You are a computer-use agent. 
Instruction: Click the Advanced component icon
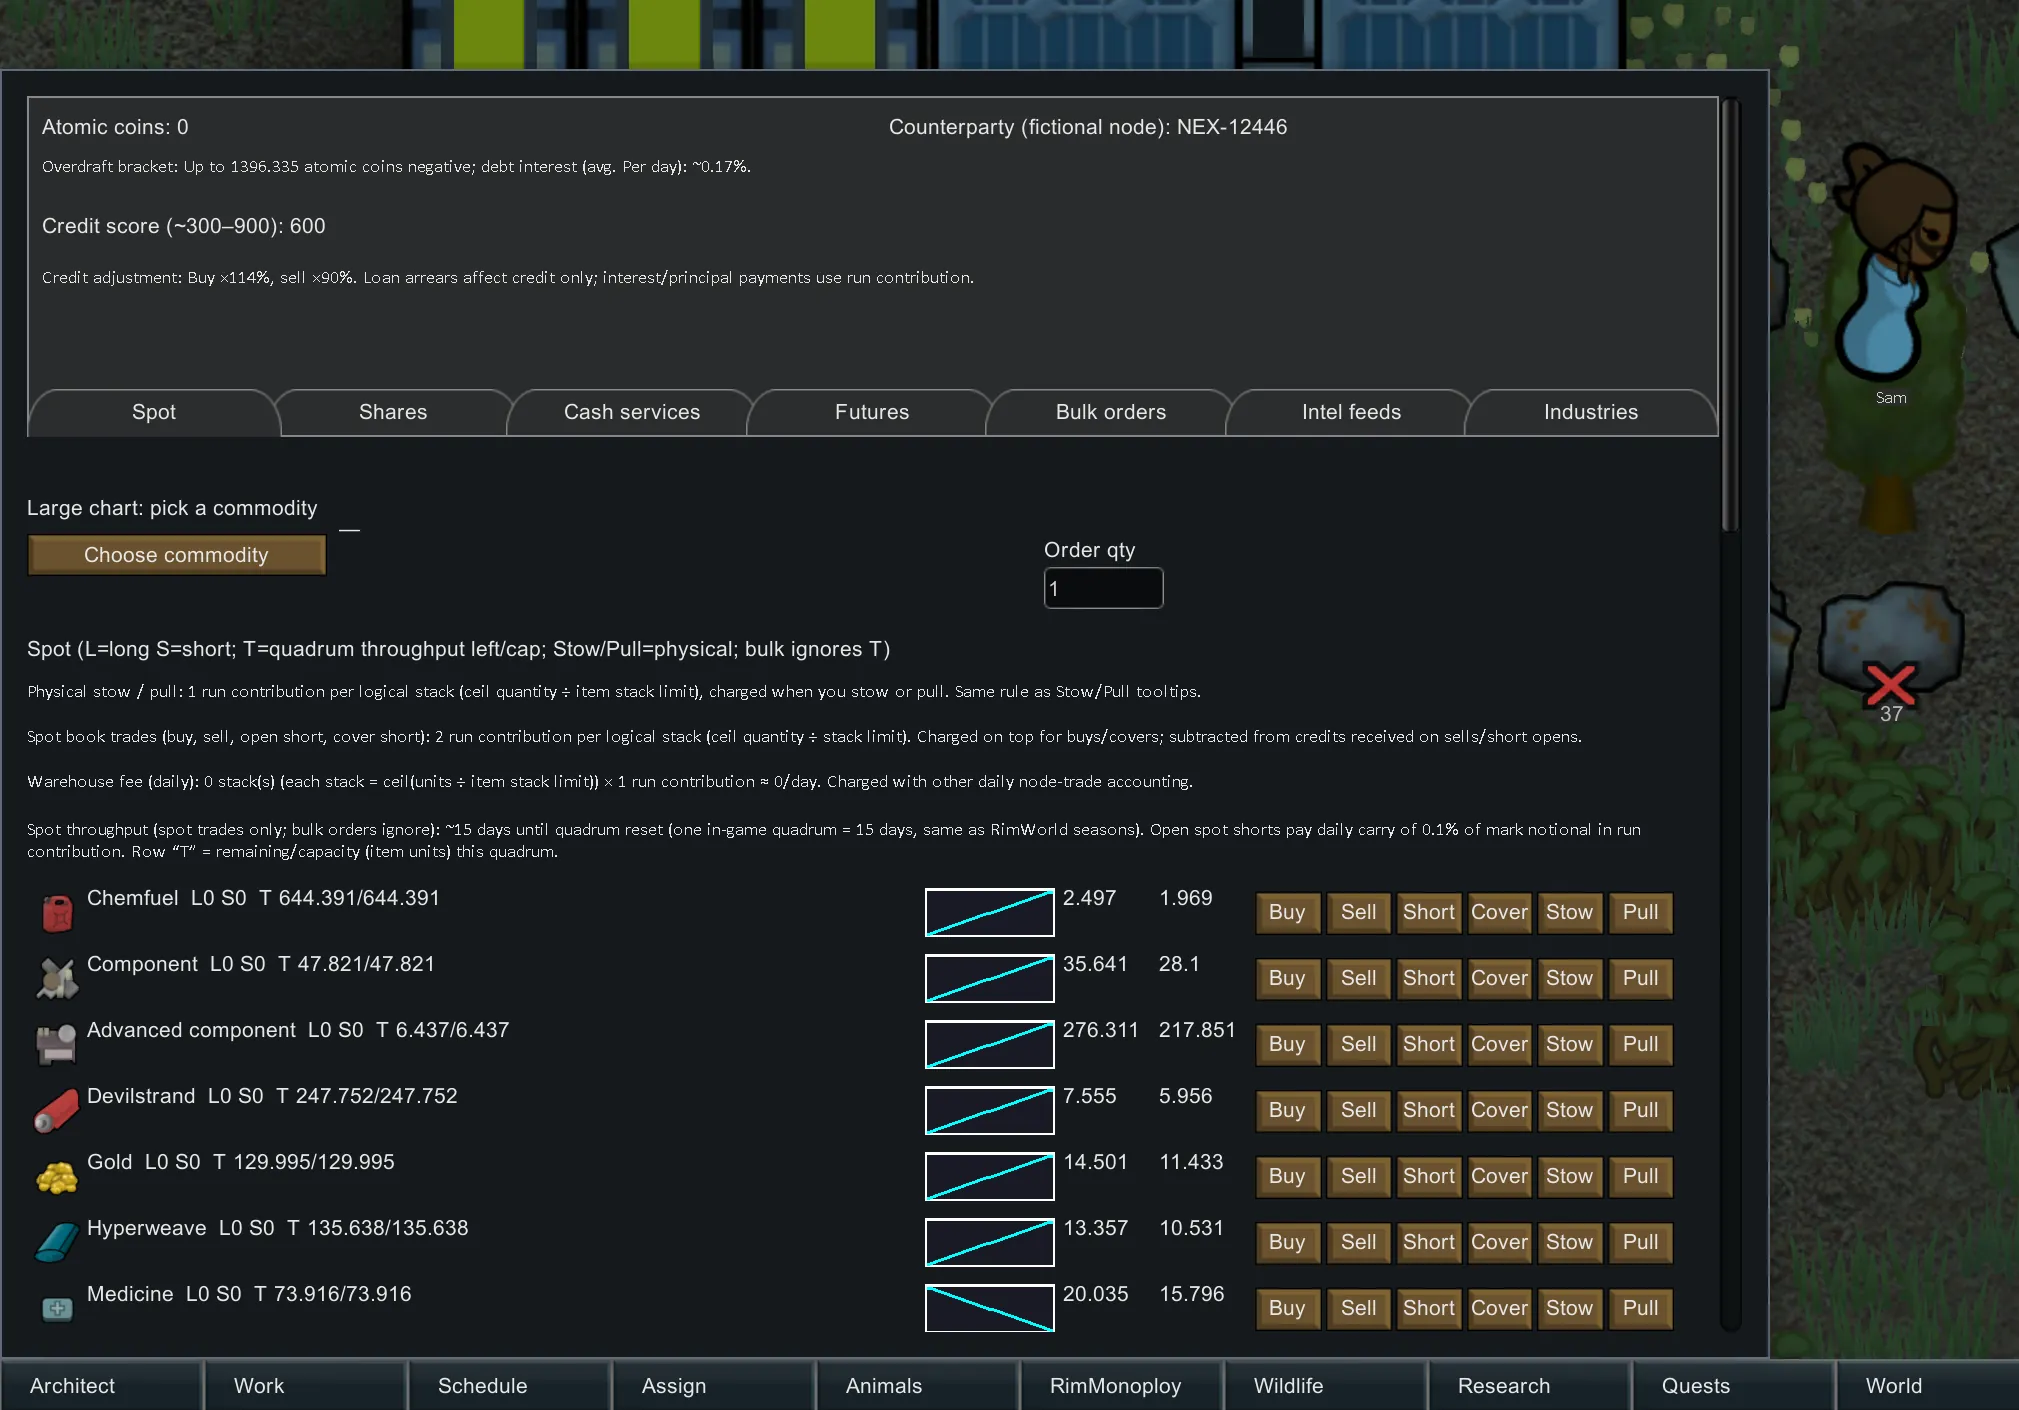click(57, 1044)
